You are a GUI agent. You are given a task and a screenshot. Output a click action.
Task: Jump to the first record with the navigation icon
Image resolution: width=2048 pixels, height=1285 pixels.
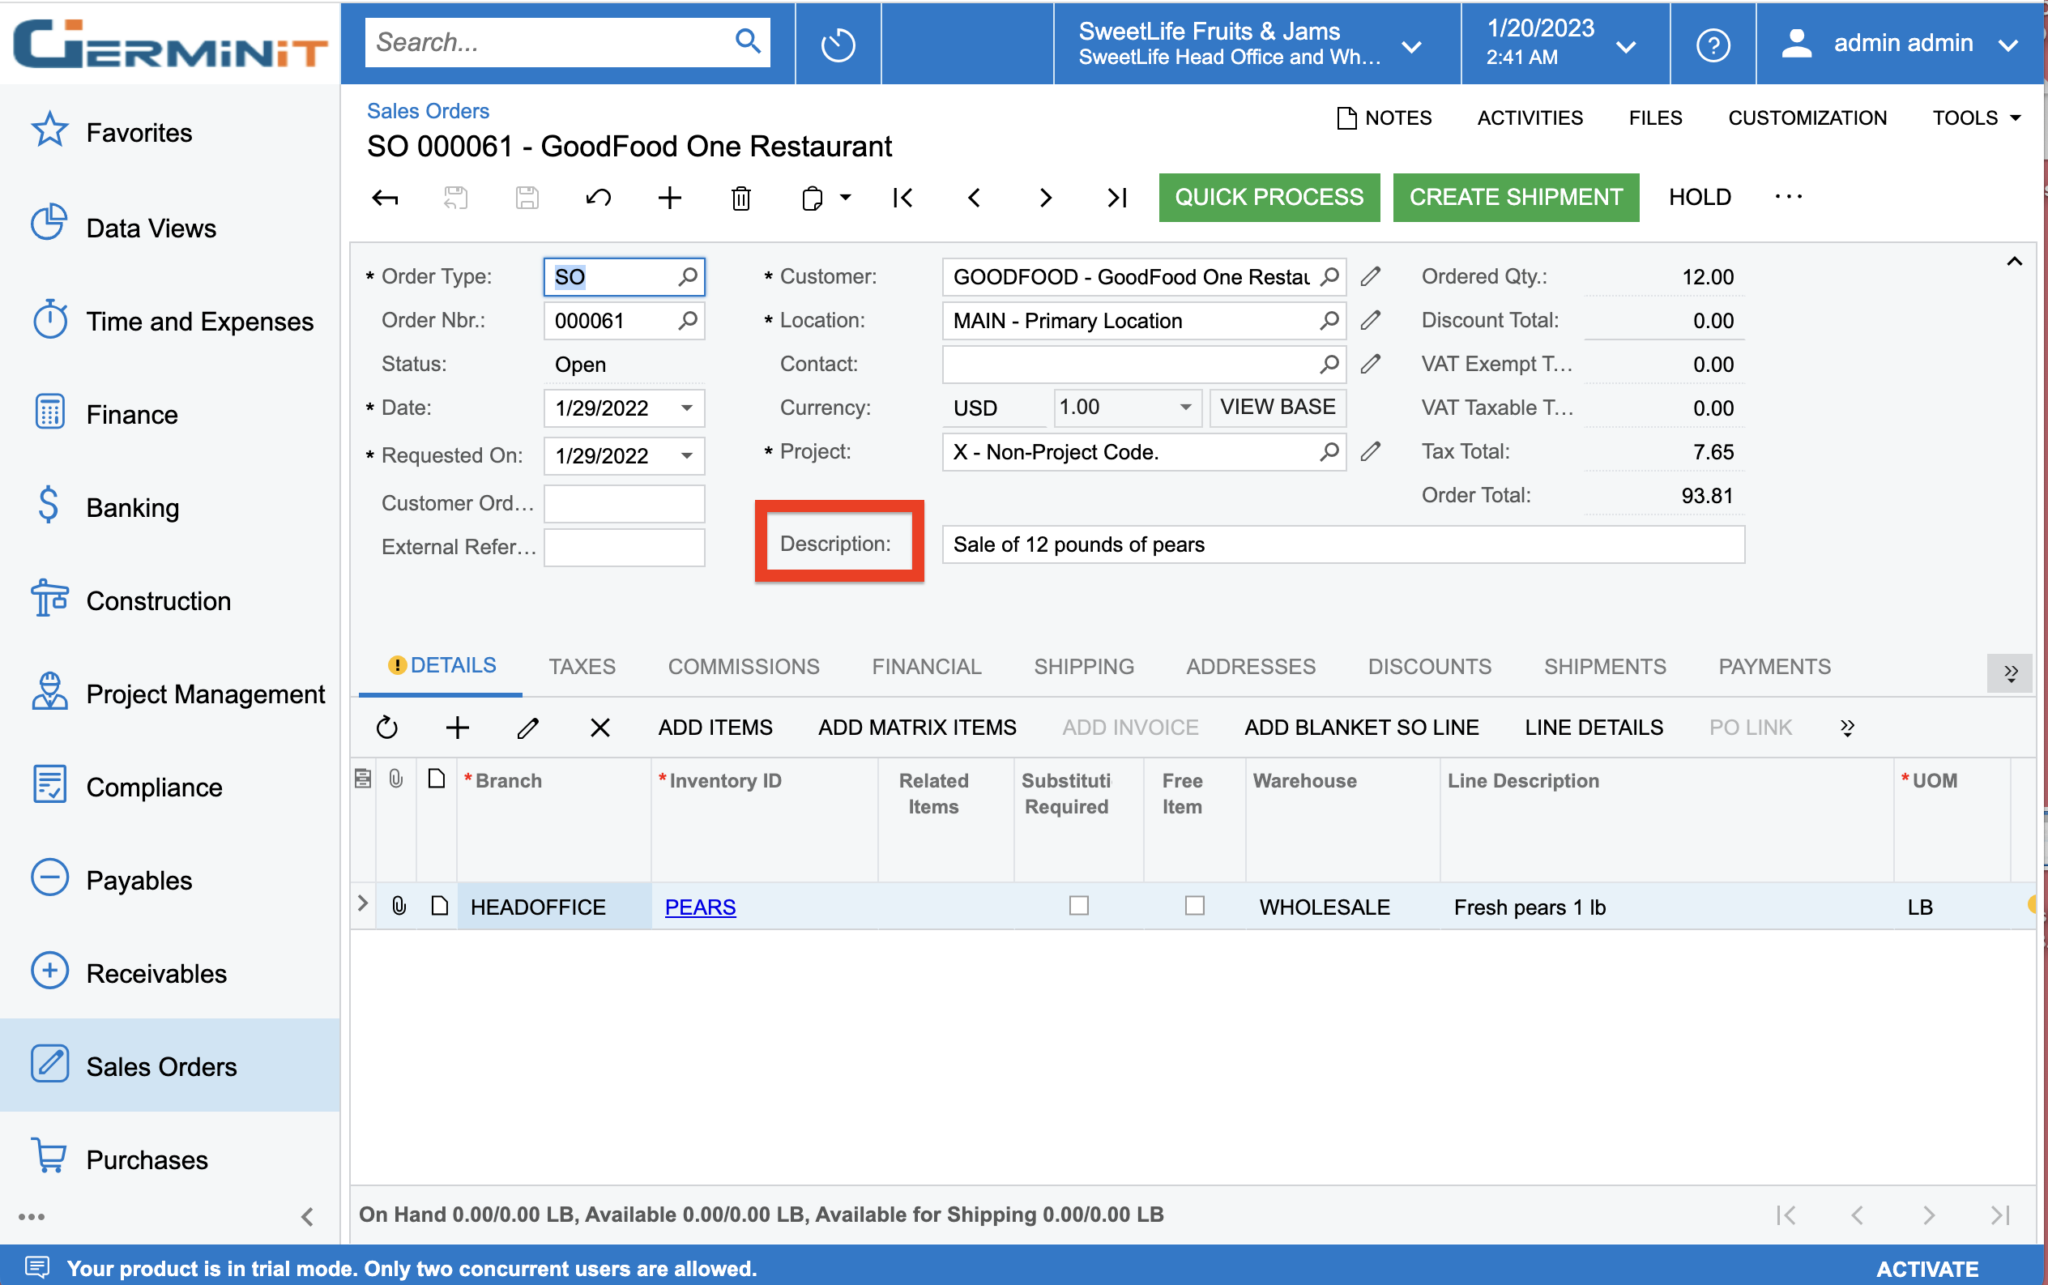(x=902, y=197)
